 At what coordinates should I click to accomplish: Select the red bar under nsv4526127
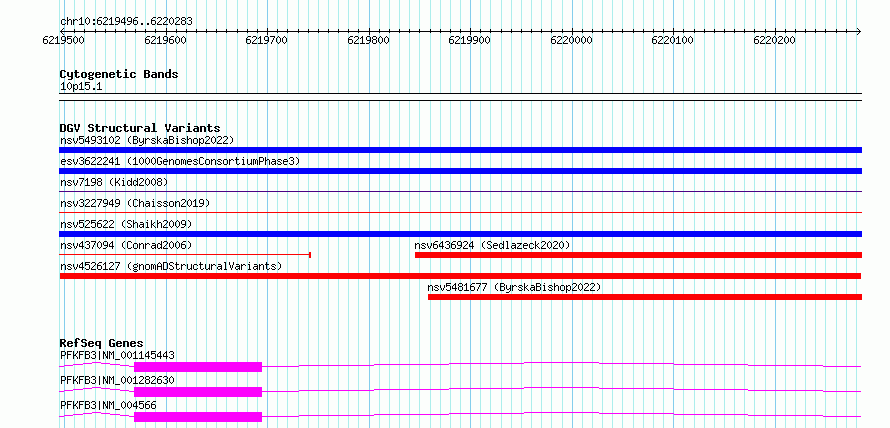[x=460, y=276]
